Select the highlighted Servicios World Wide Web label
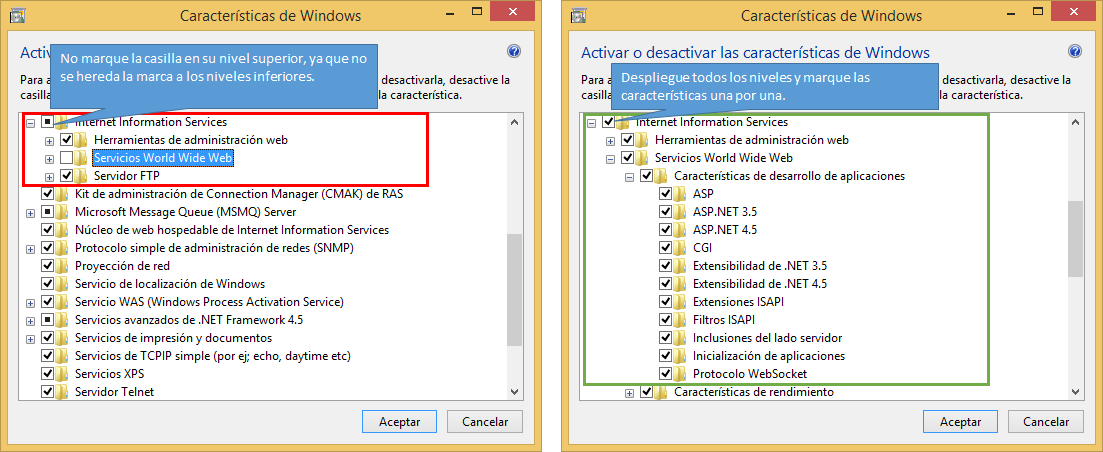 click(x=163, y=158)
